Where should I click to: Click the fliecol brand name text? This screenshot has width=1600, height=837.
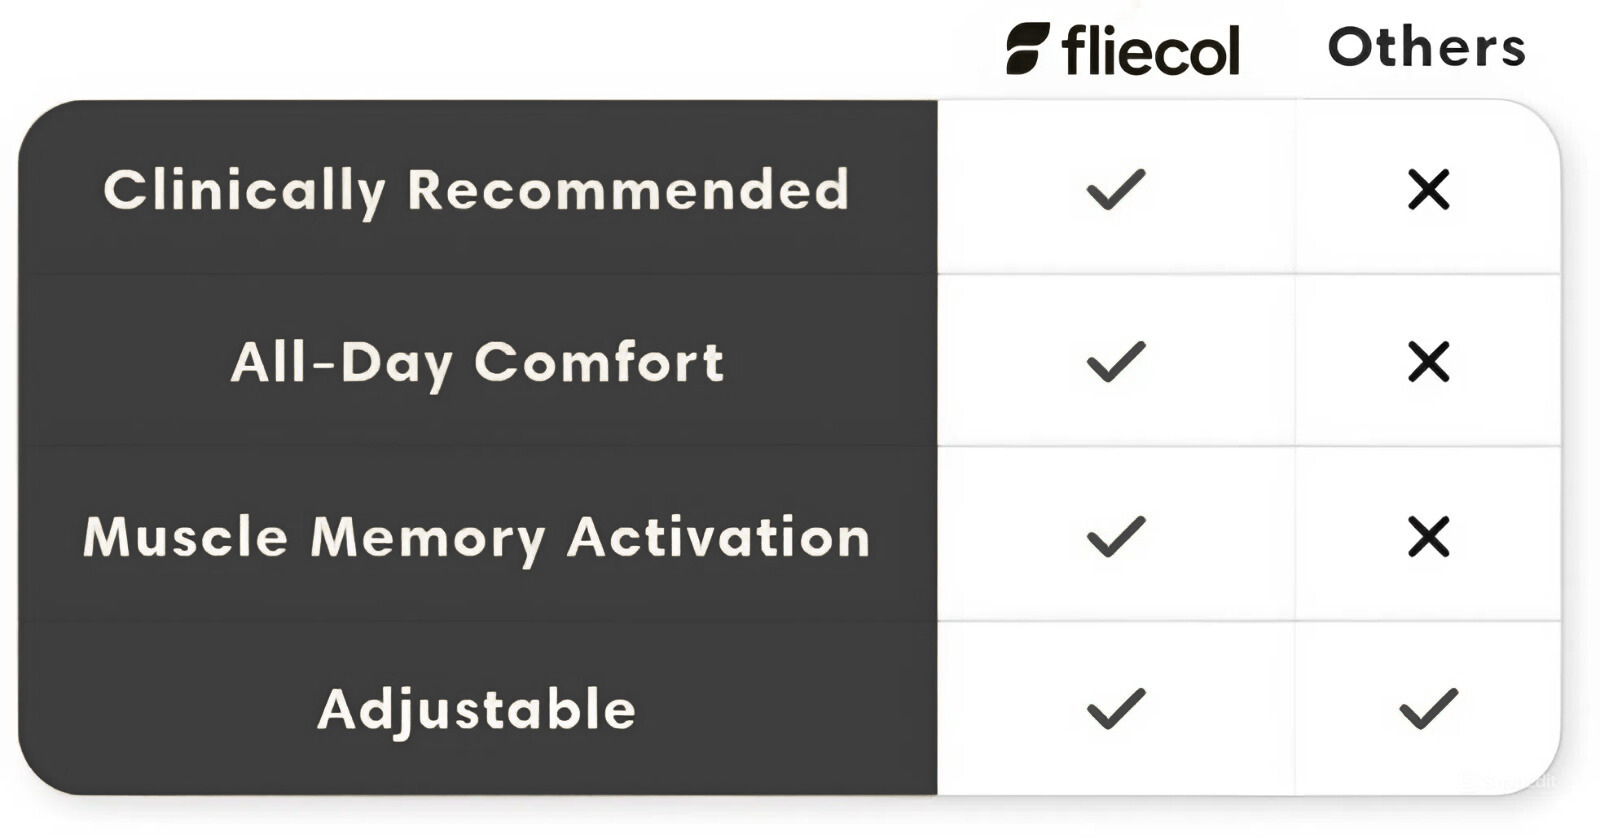click(x=1151, y=50)
